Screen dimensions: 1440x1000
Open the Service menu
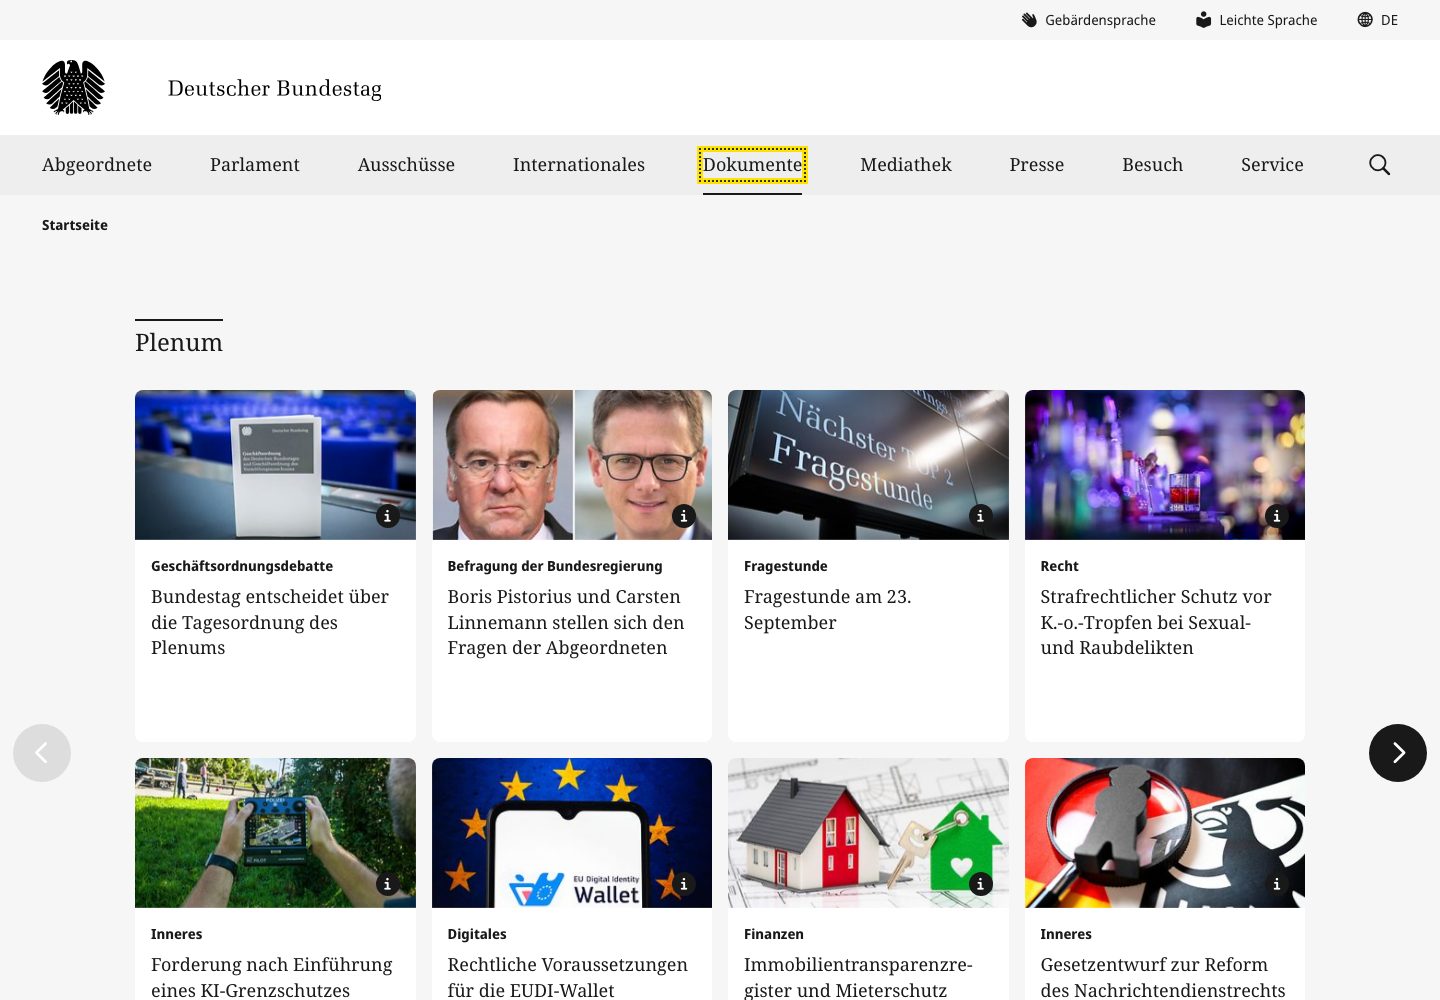1272,165
